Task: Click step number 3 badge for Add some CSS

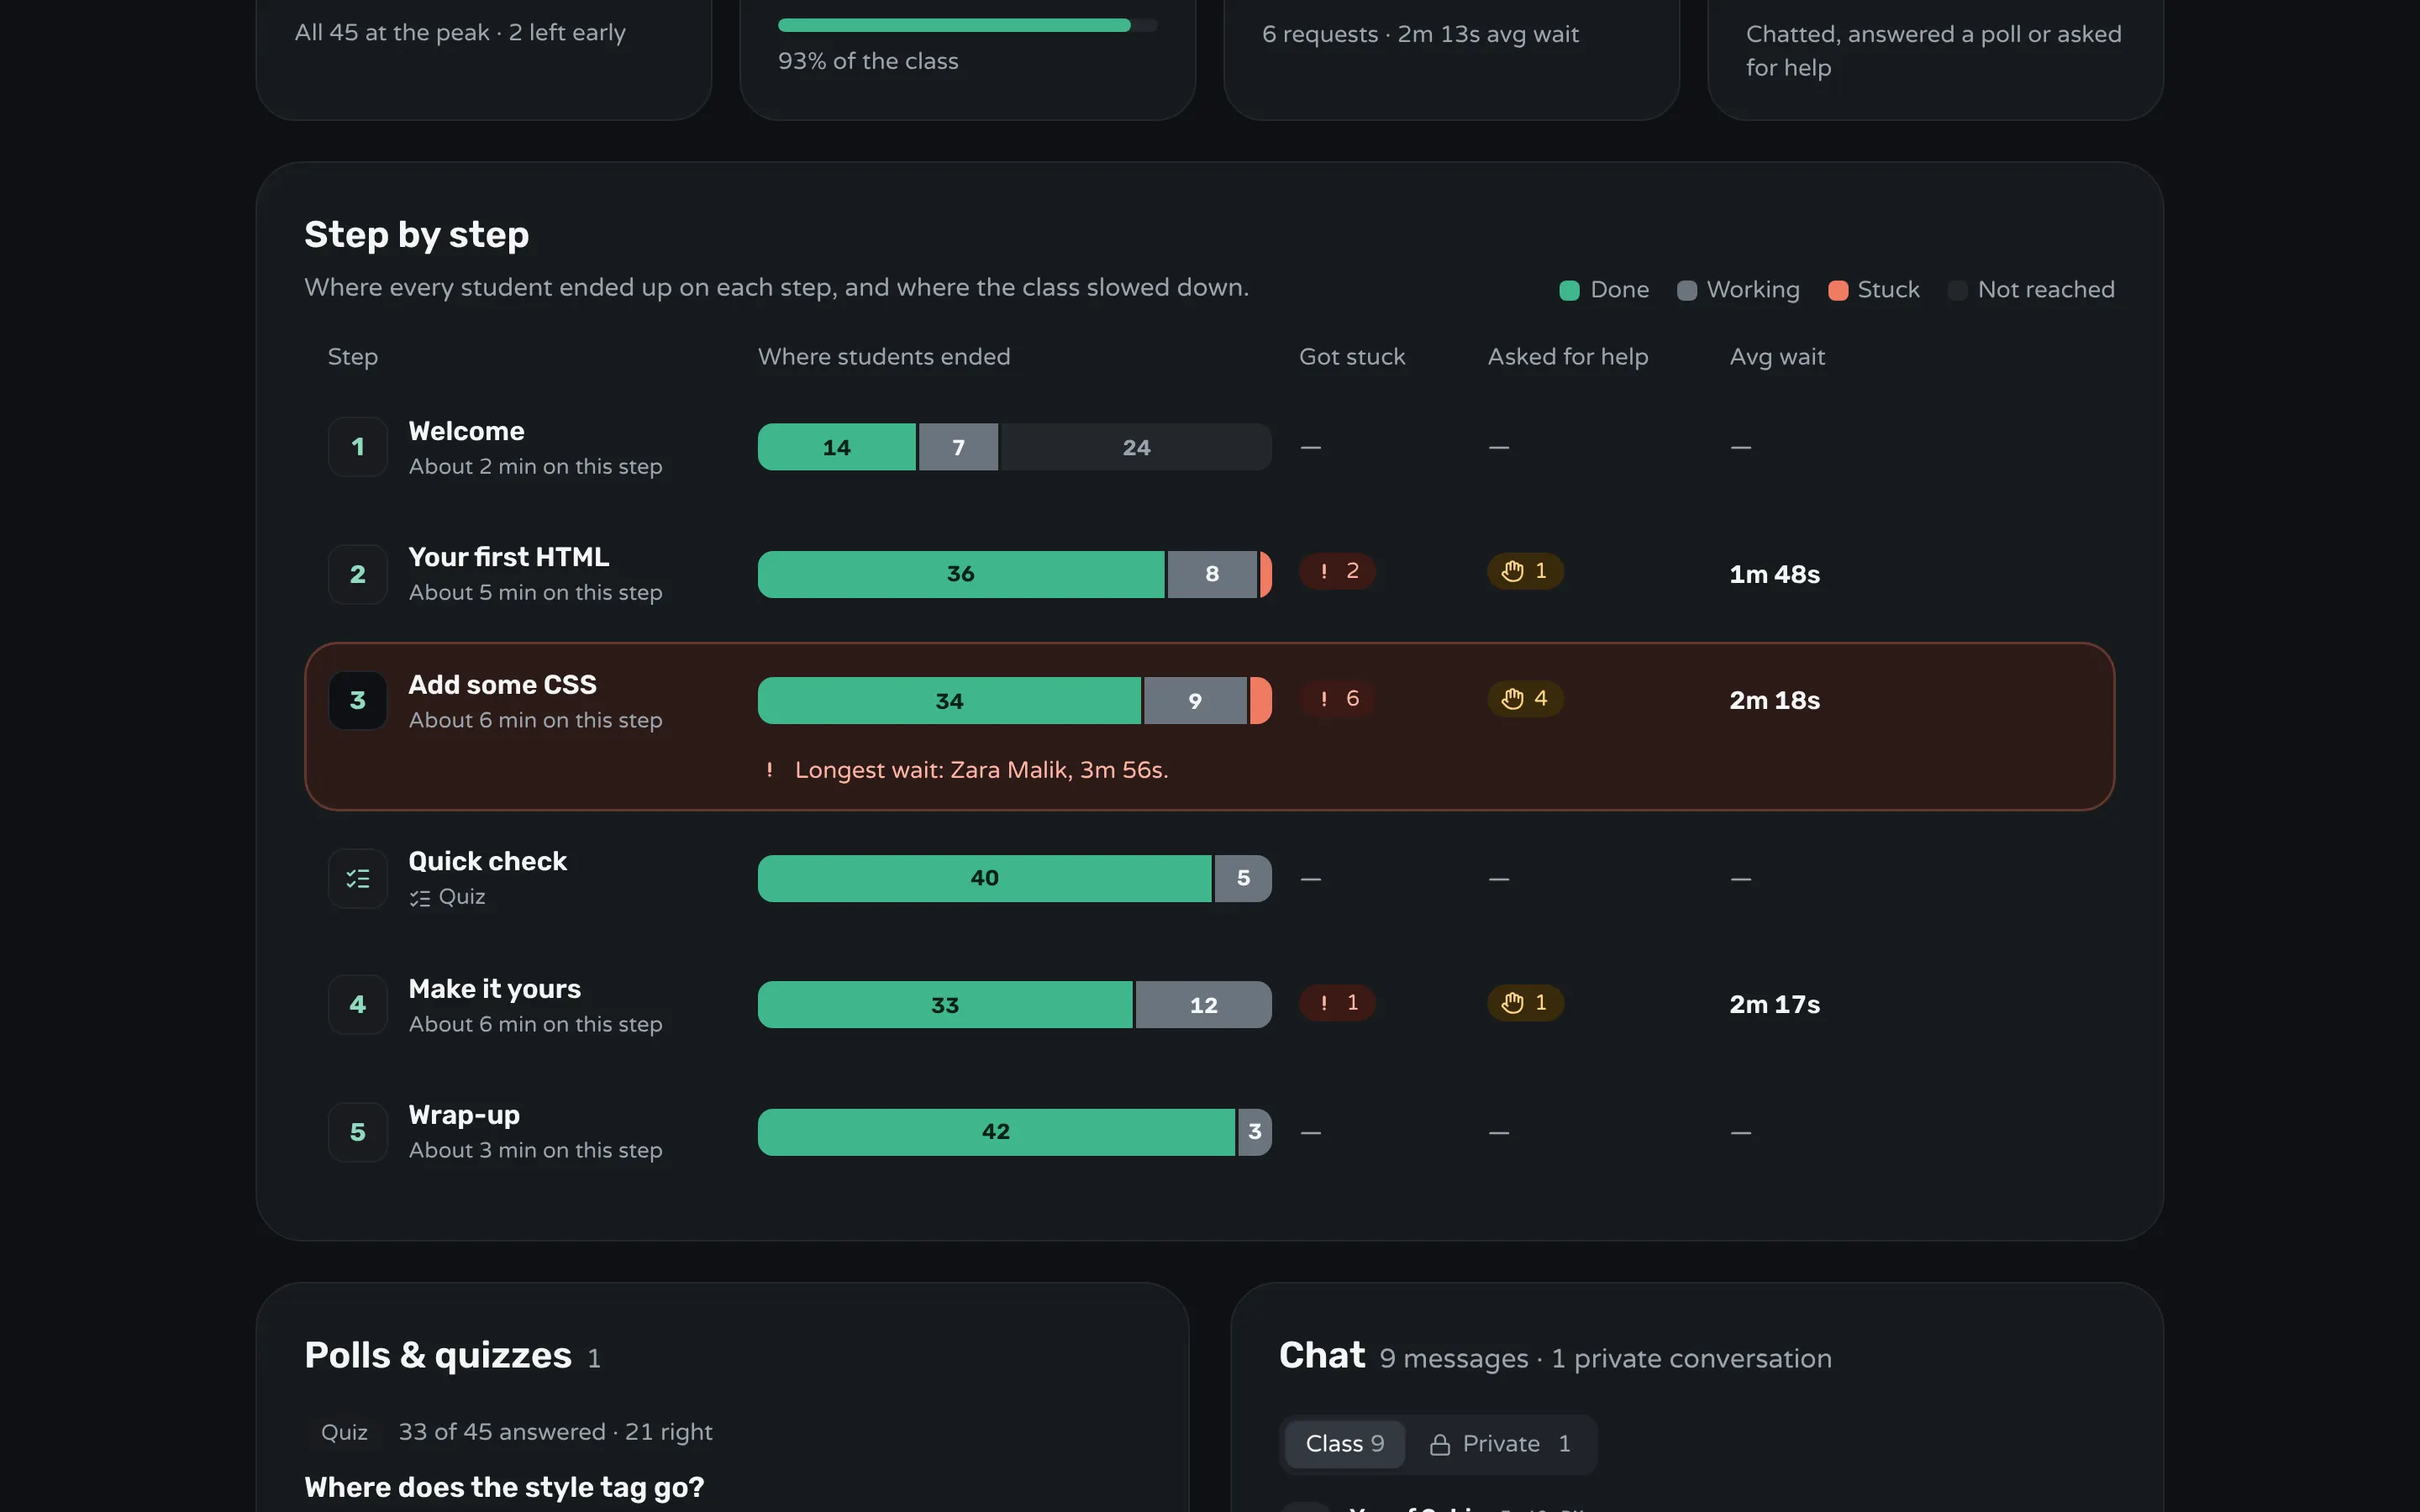Action: pyautogui.click(x=358, y=701)
